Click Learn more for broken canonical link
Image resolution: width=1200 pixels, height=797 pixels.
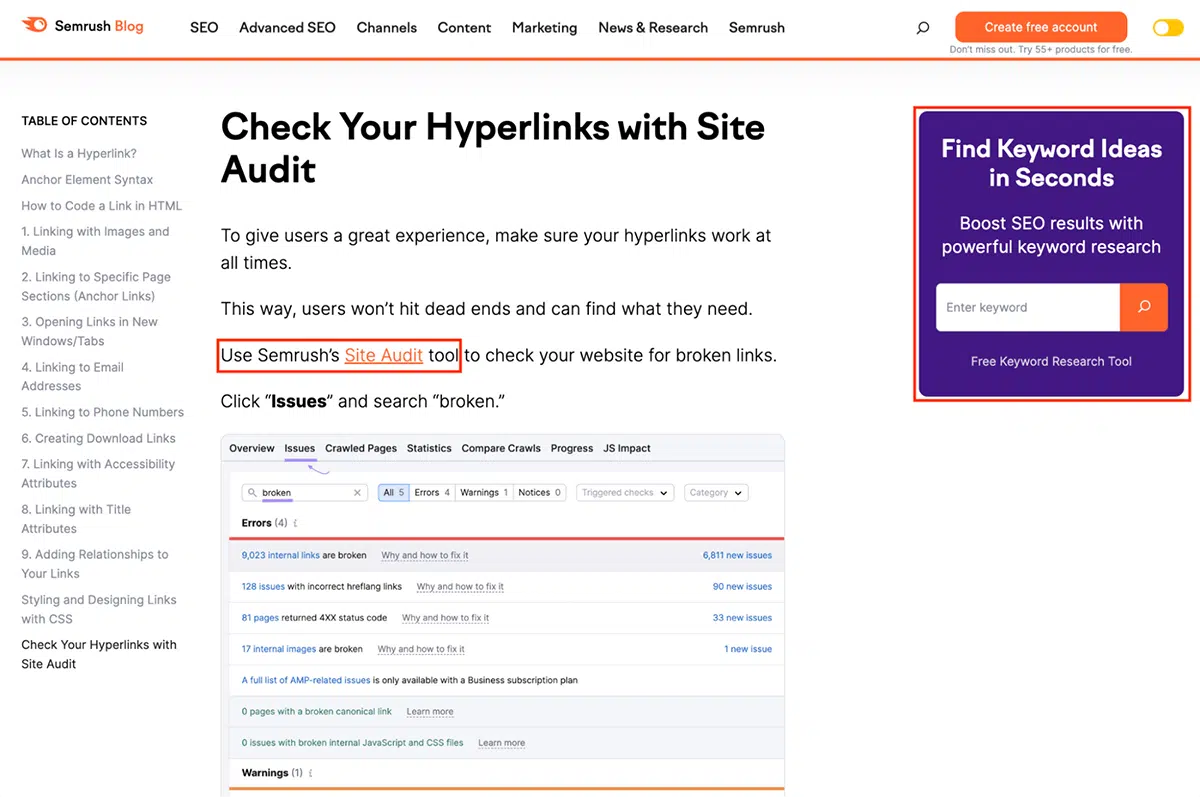tap(430, 712)
